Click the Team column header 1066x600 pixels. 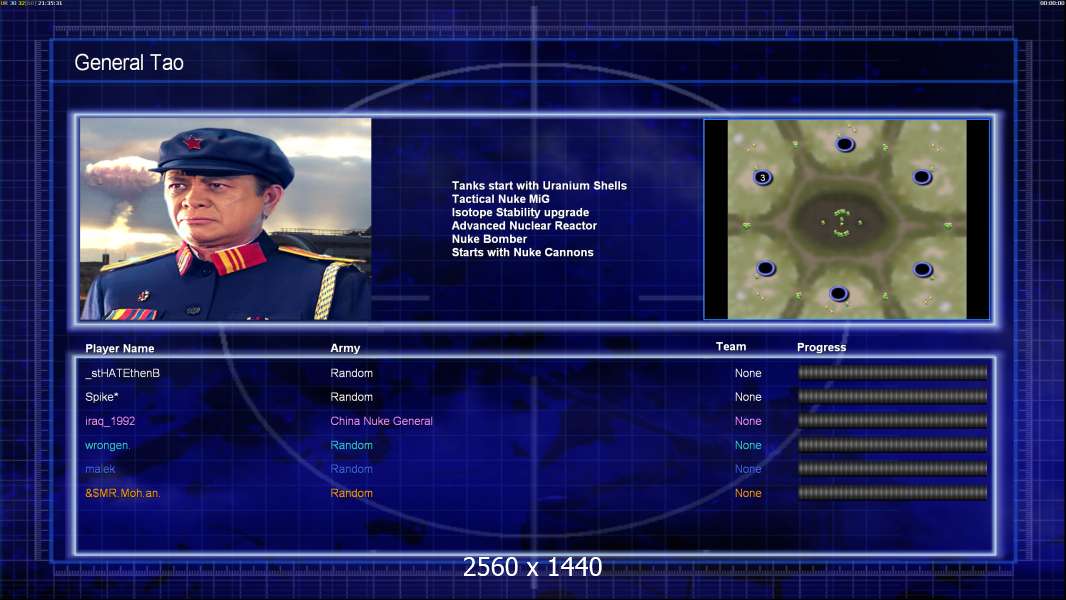click(731, 347)
